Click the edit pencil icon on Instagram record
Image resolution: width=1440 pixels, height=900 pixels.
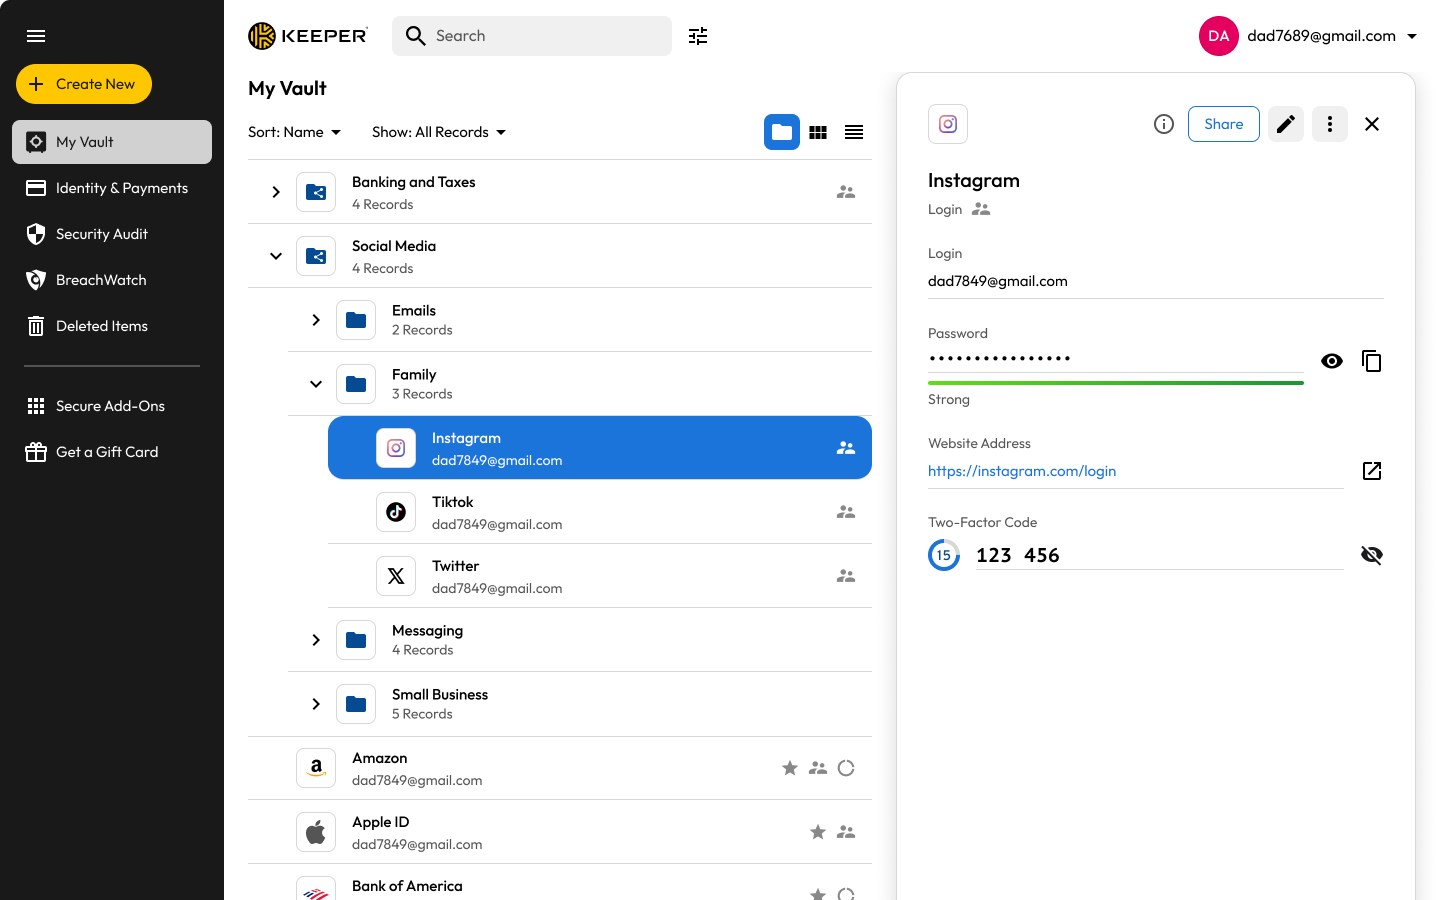[1286, 124]
